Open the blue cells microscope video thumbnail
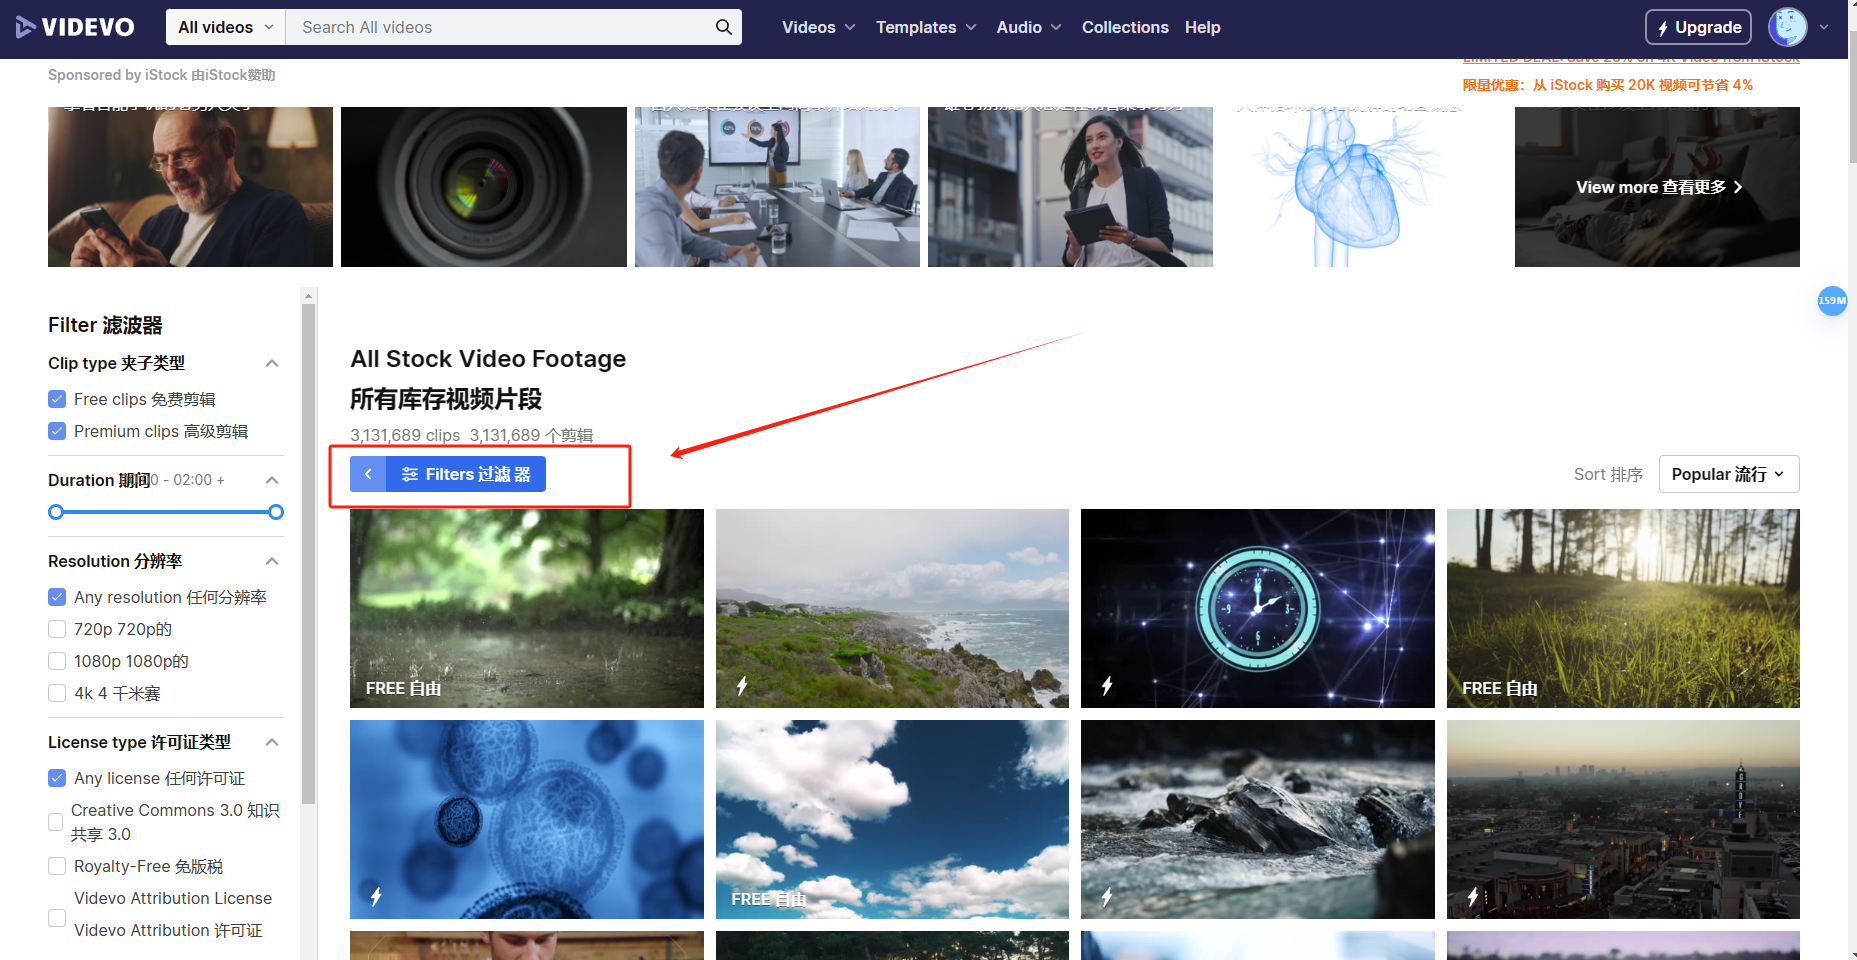 (x=527, y=819)
